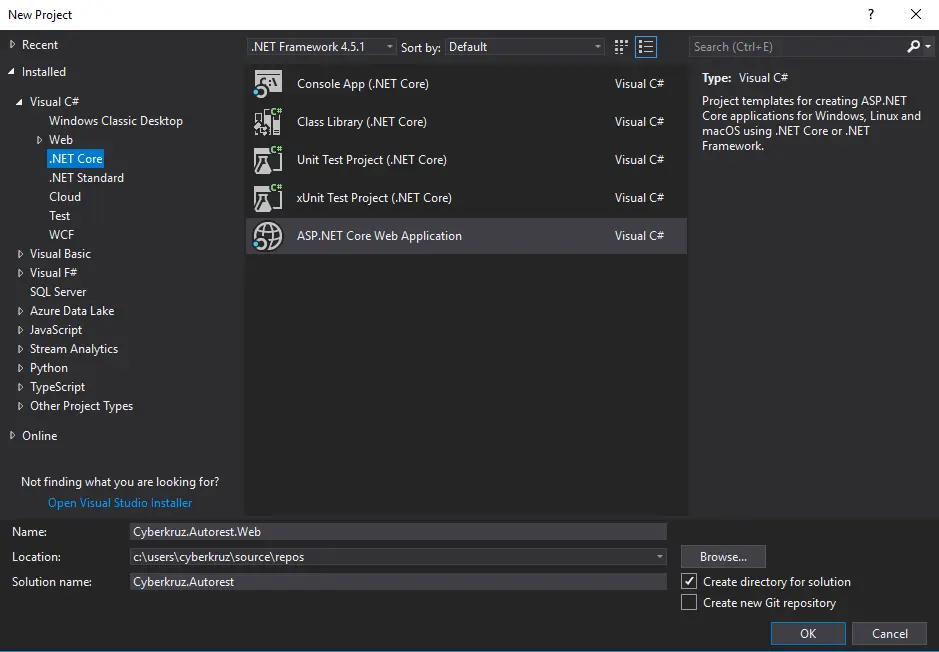939x652 pixels.
Task: Expand the Azure Data Lake node
Action: pyautogui.click(x=20, y=311)
